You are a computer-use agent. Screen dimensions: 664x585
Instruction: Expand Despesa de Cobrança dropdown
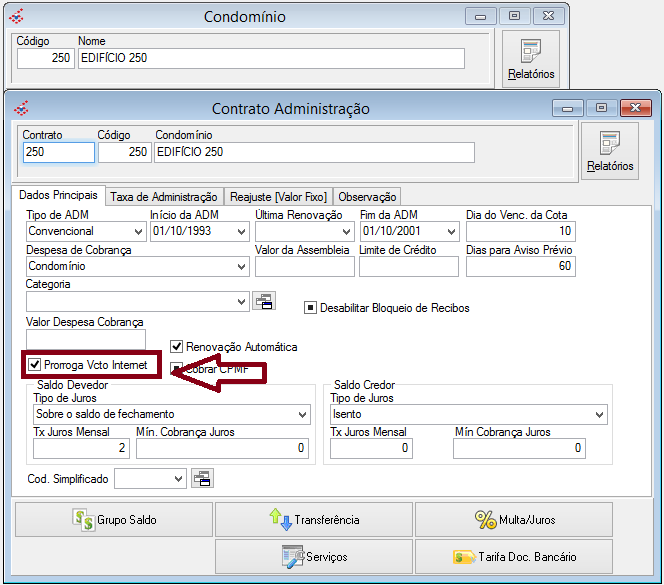pyautogui.click(x=241, y=267)
